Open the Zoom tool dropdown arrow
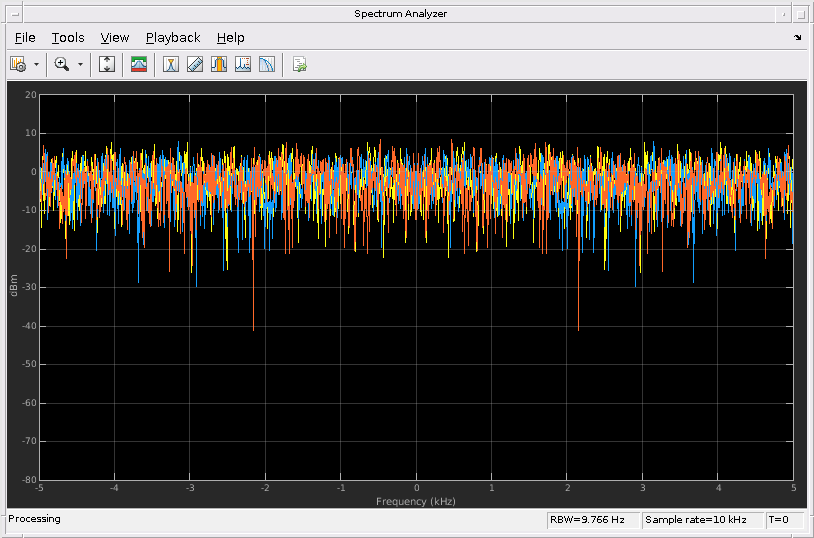Image resolution: width=814 pixels, height=538 pixels. click(80, 64)
